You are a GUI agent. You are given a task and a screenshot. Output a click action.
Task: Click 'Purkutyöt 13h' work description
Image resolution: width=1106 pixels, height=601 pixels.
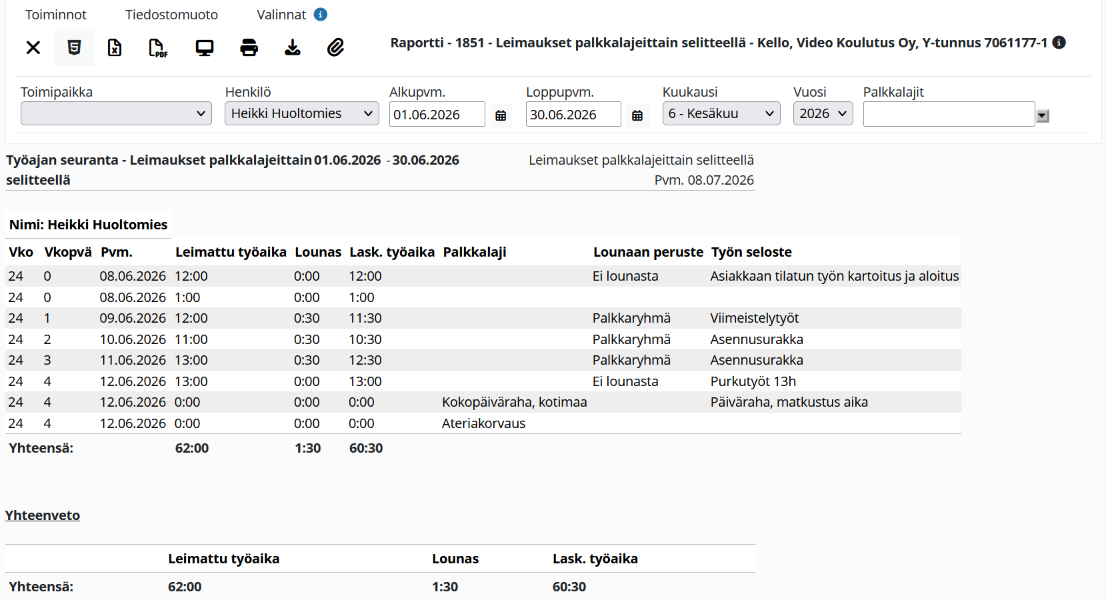(753, 381)
